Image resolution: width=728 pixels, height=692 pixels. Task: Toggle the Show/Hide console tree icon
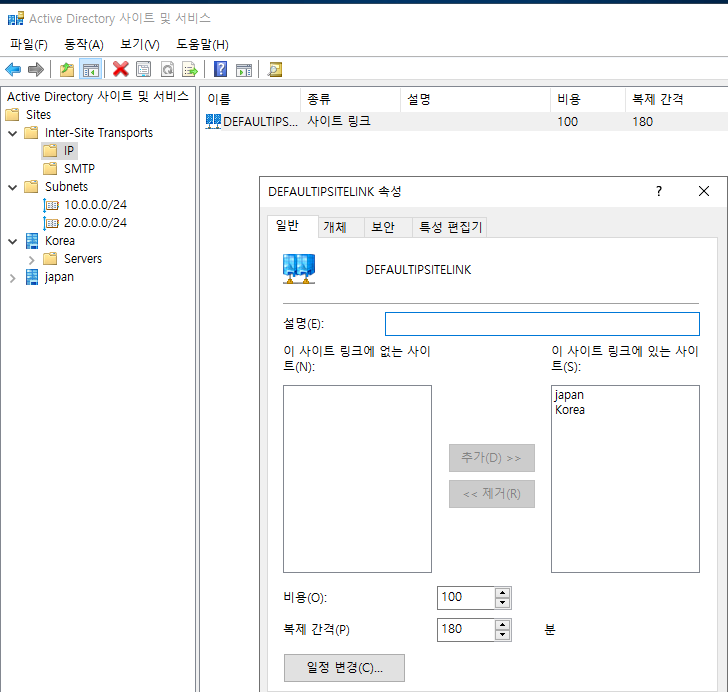click(x=91, y=70)
